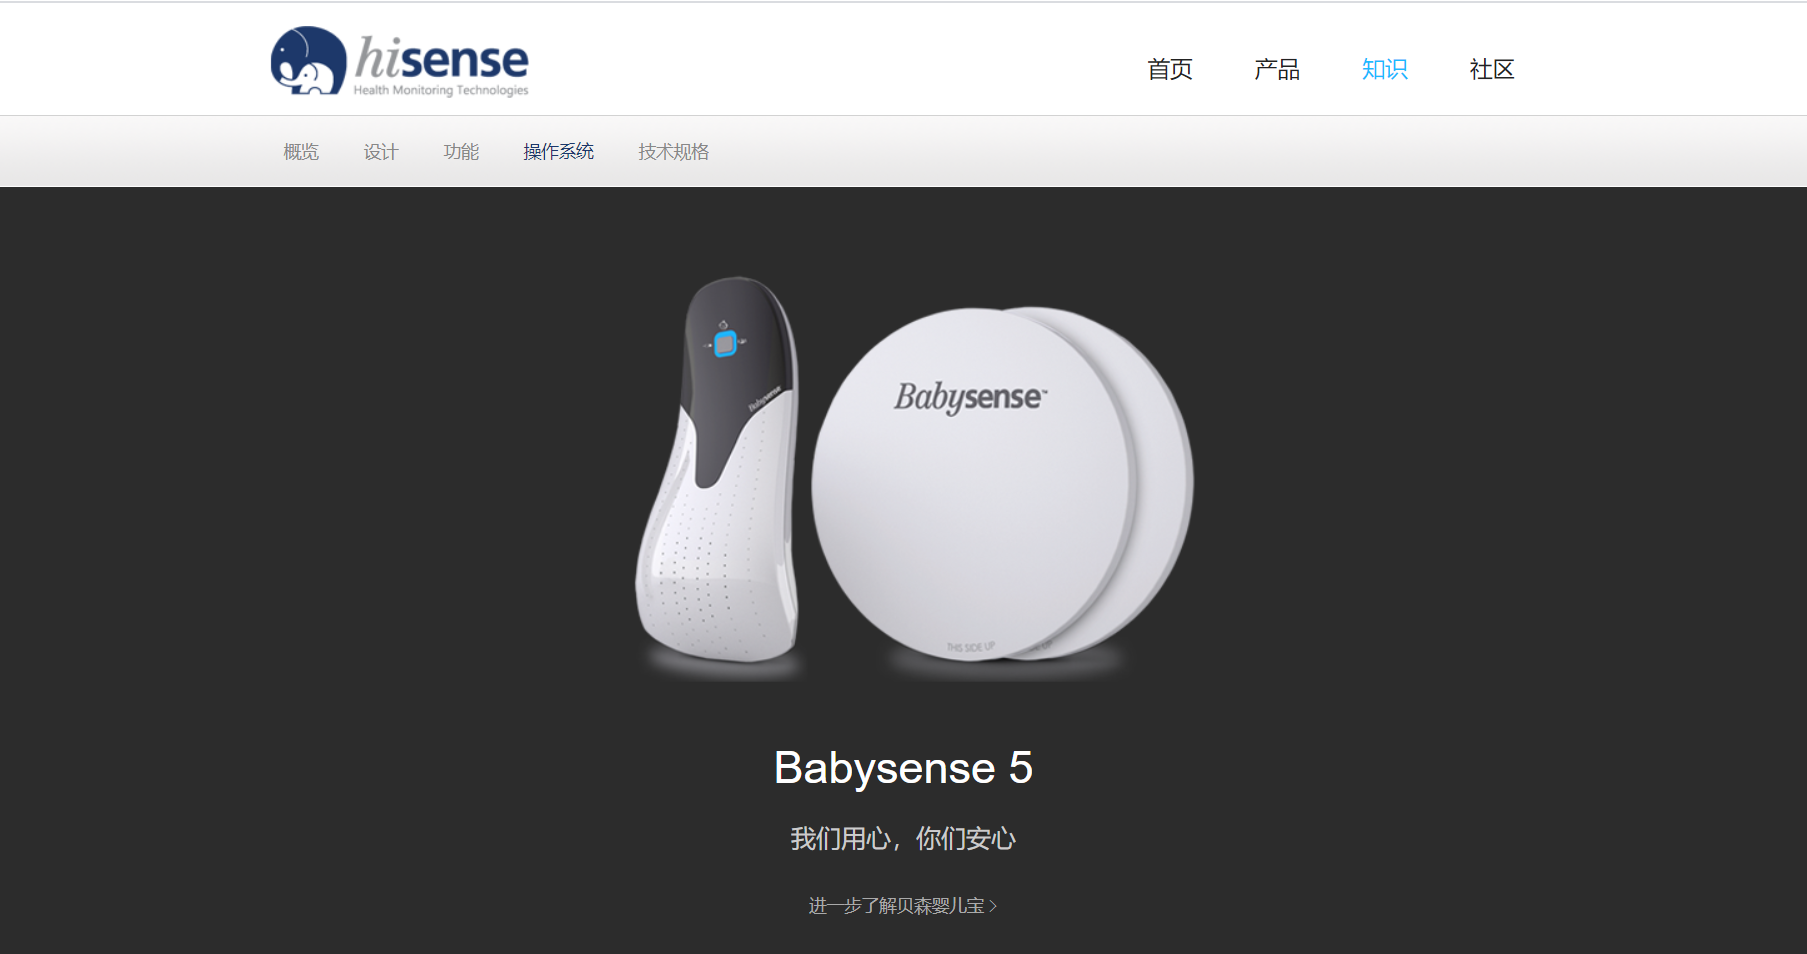Switch to the 概览 sub-tab
The width and height of the screenshot is (1807, 954).
pos(301,152)
